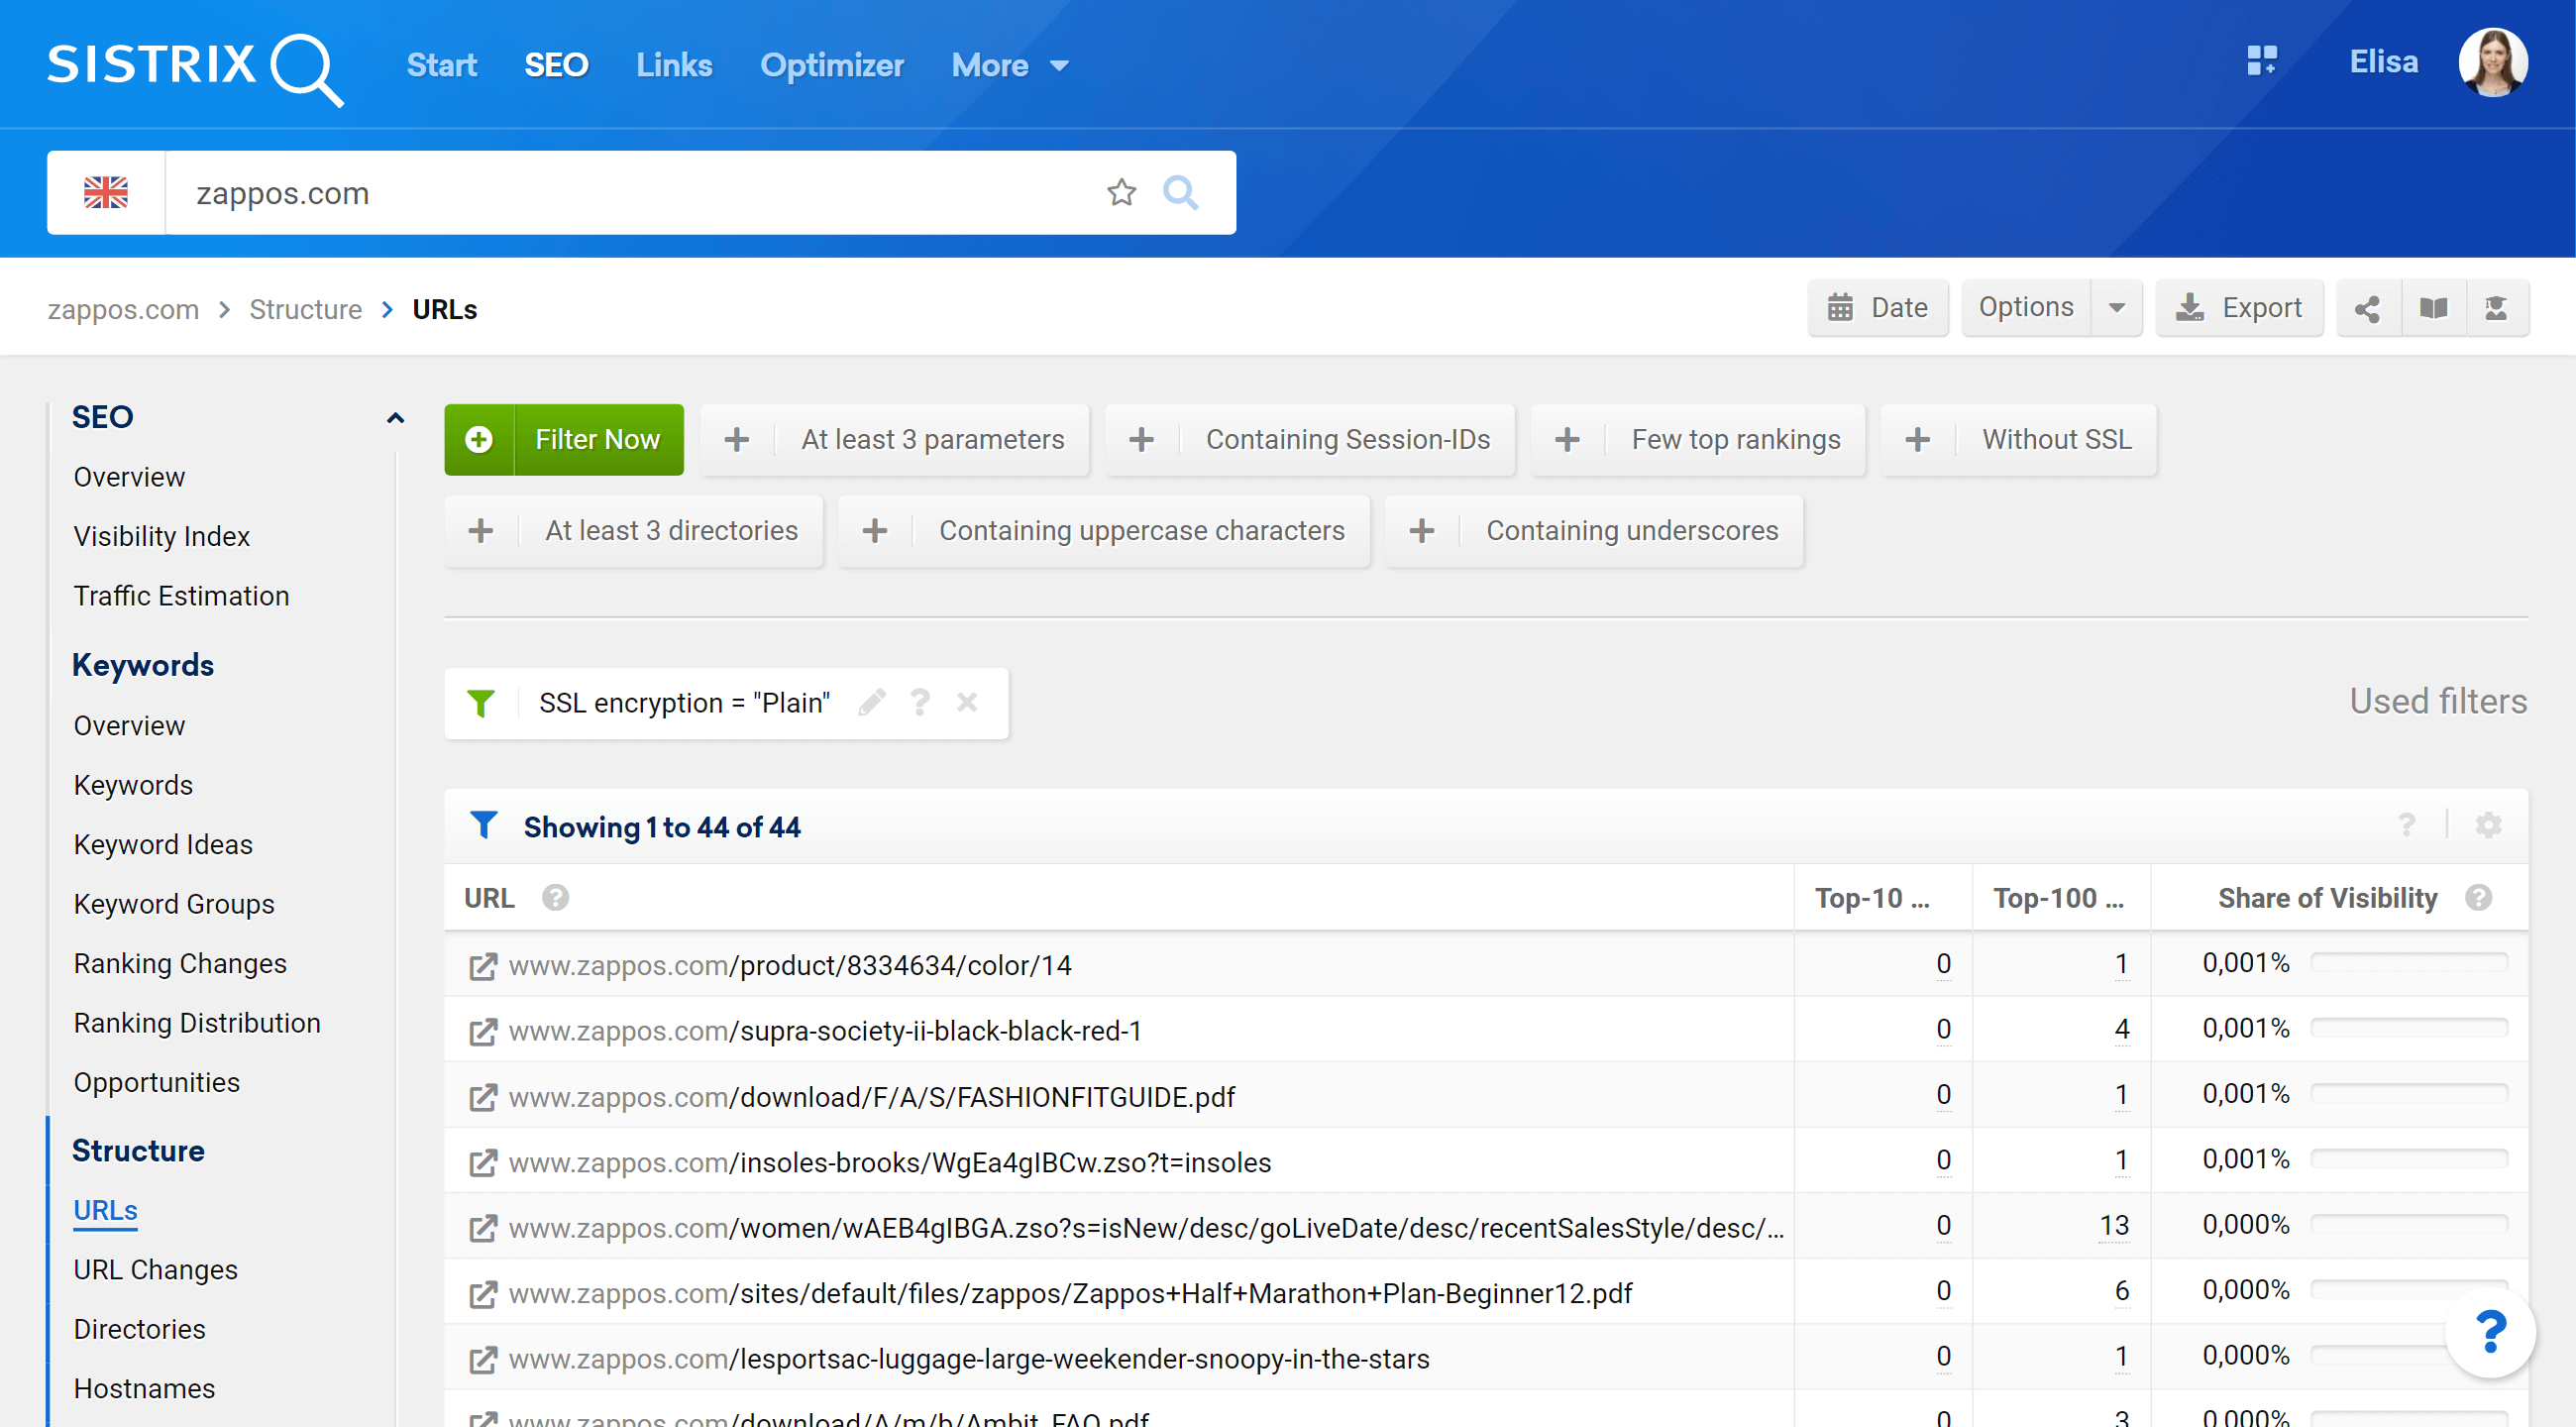
Task: Add the Containing Session-IDs filter
Action: (1309, 439)
